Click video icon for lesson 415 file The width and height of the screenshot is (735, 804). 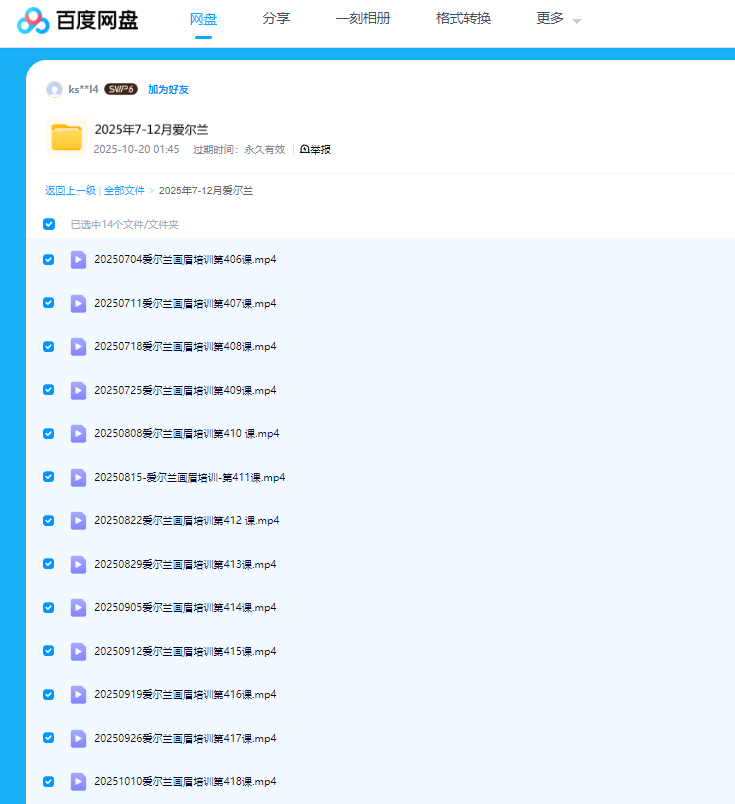point(78,651)
